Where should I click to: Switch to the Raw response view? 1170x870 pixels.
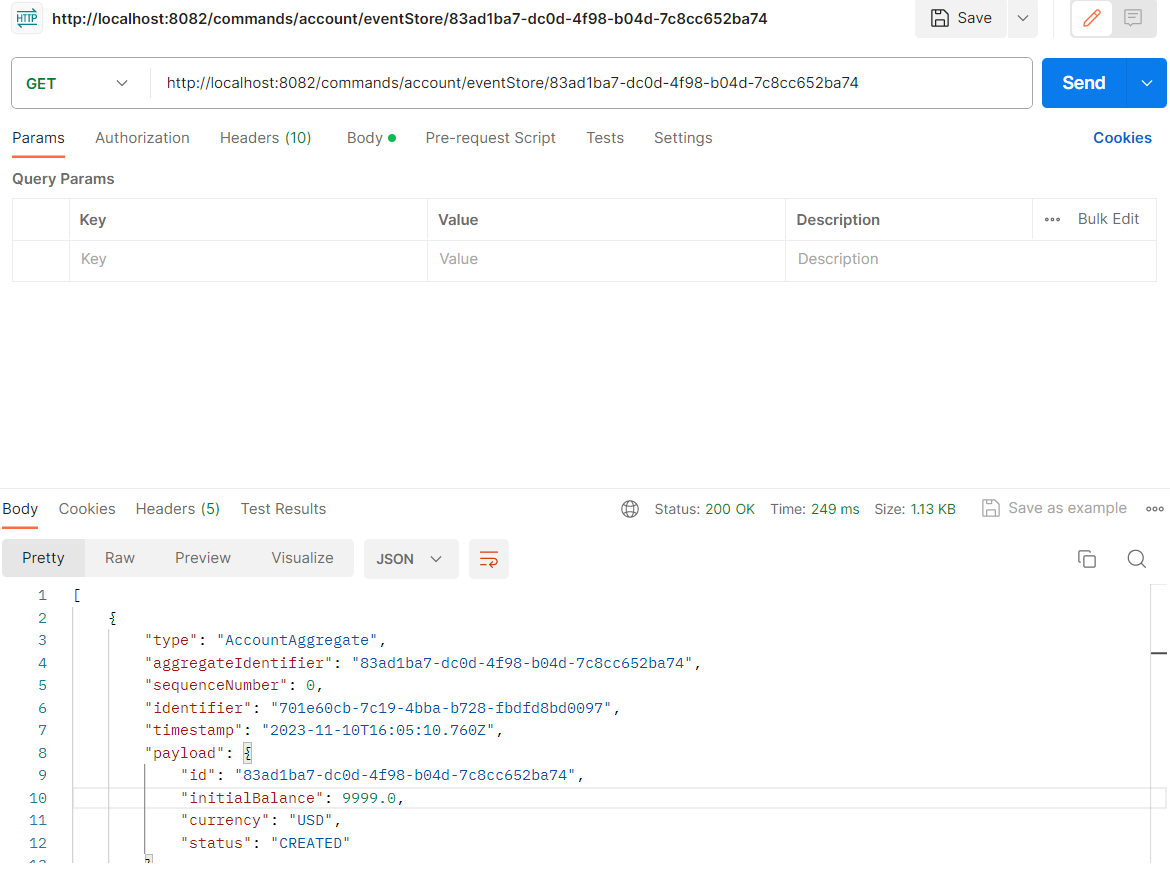coord(119,559)
